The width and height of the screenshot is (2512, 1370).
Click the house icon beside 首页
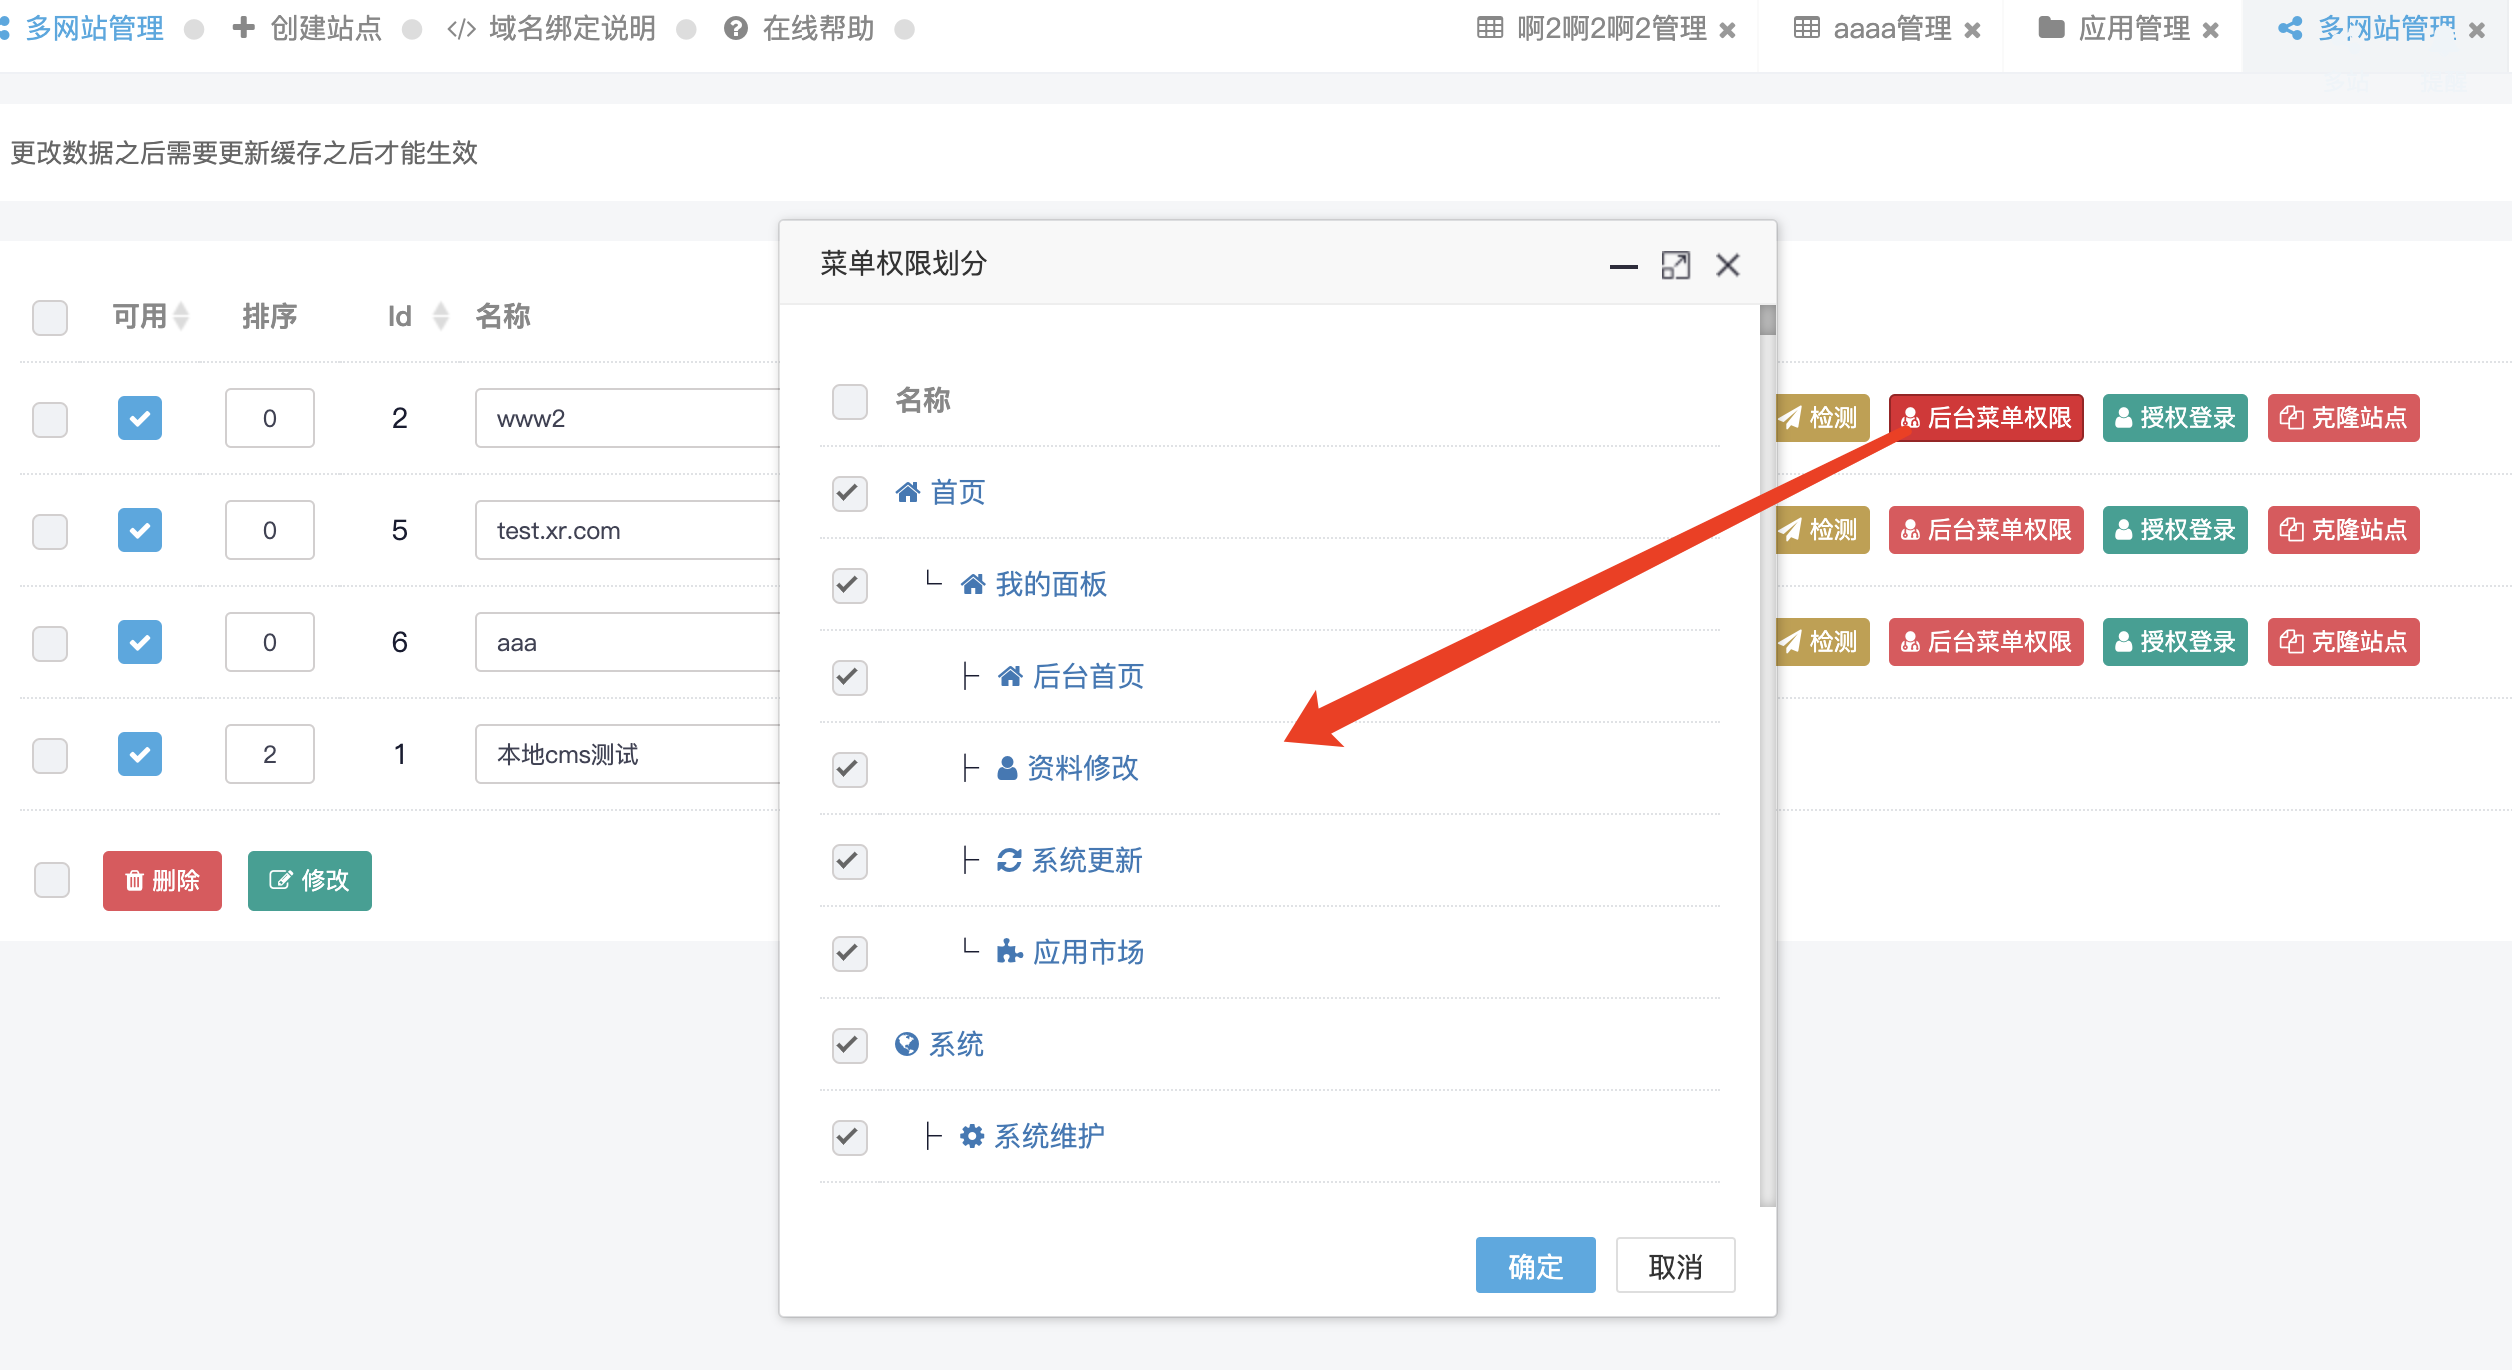907,492
